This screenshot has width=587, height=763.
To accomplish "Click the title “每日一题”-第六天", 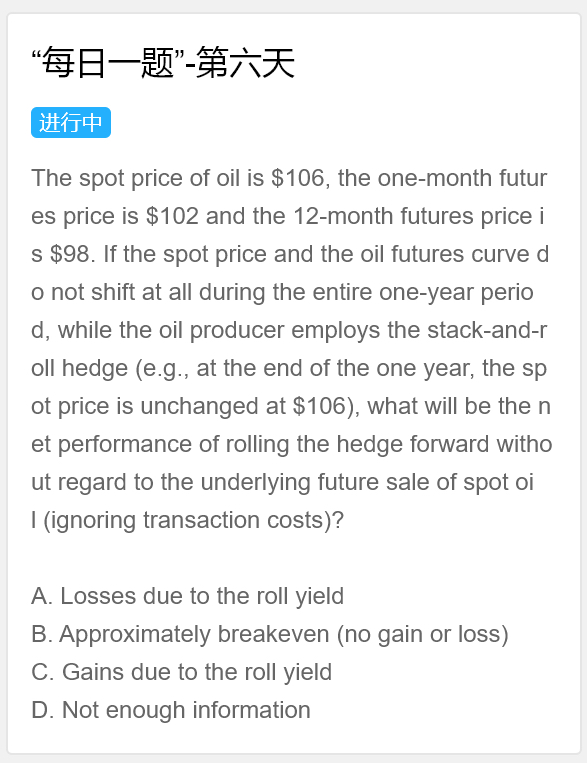I will point(163,64).
